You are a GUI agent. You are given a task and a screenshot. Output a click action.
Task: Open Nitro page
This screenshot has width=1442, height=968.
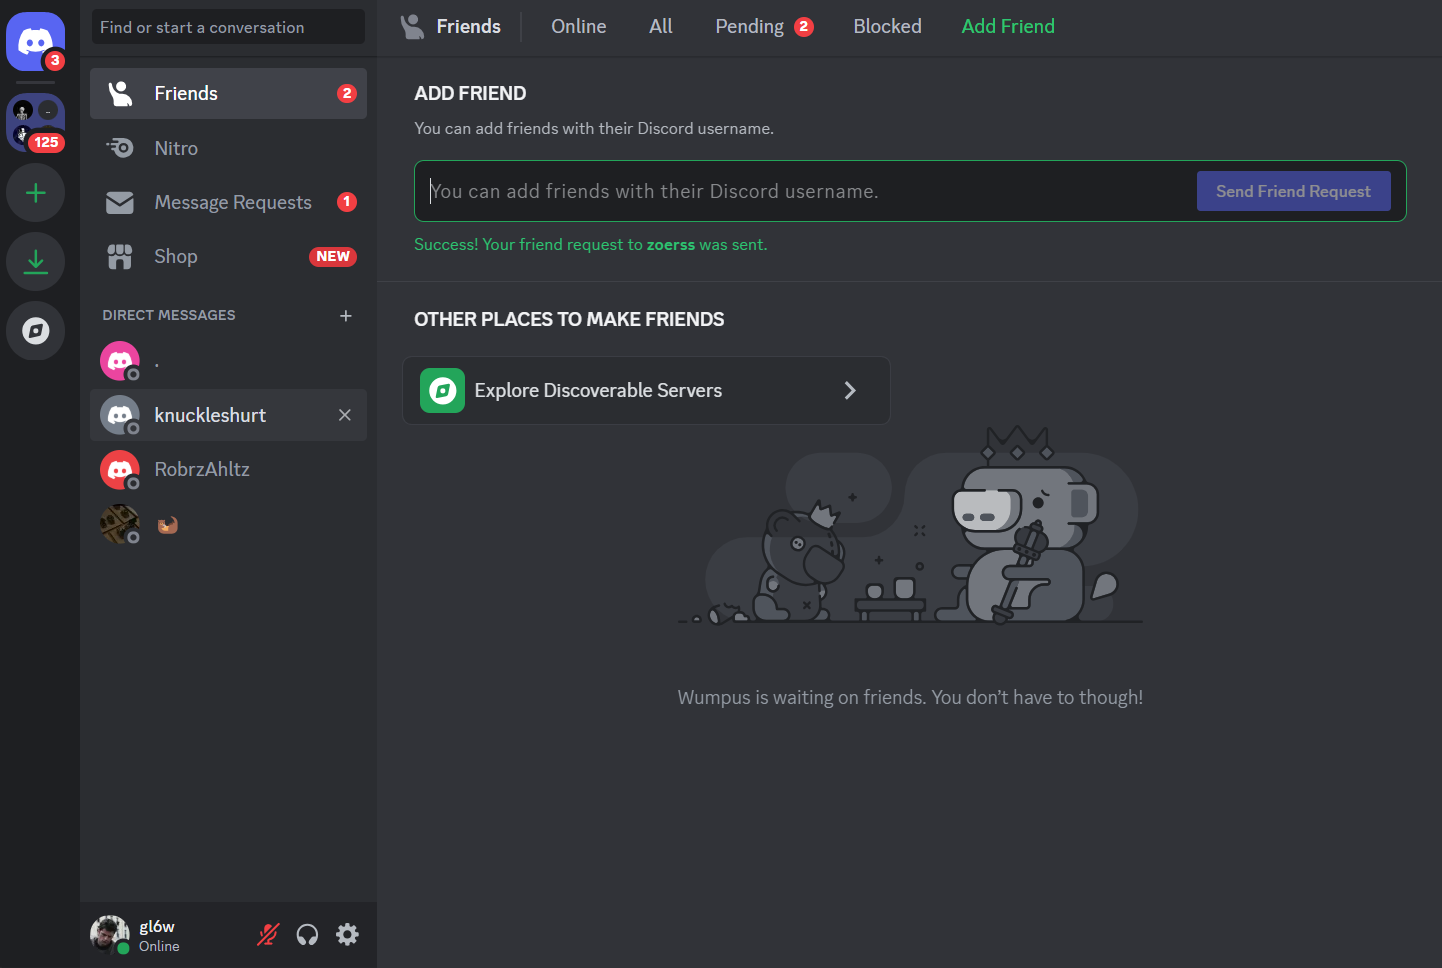[228, 148]
